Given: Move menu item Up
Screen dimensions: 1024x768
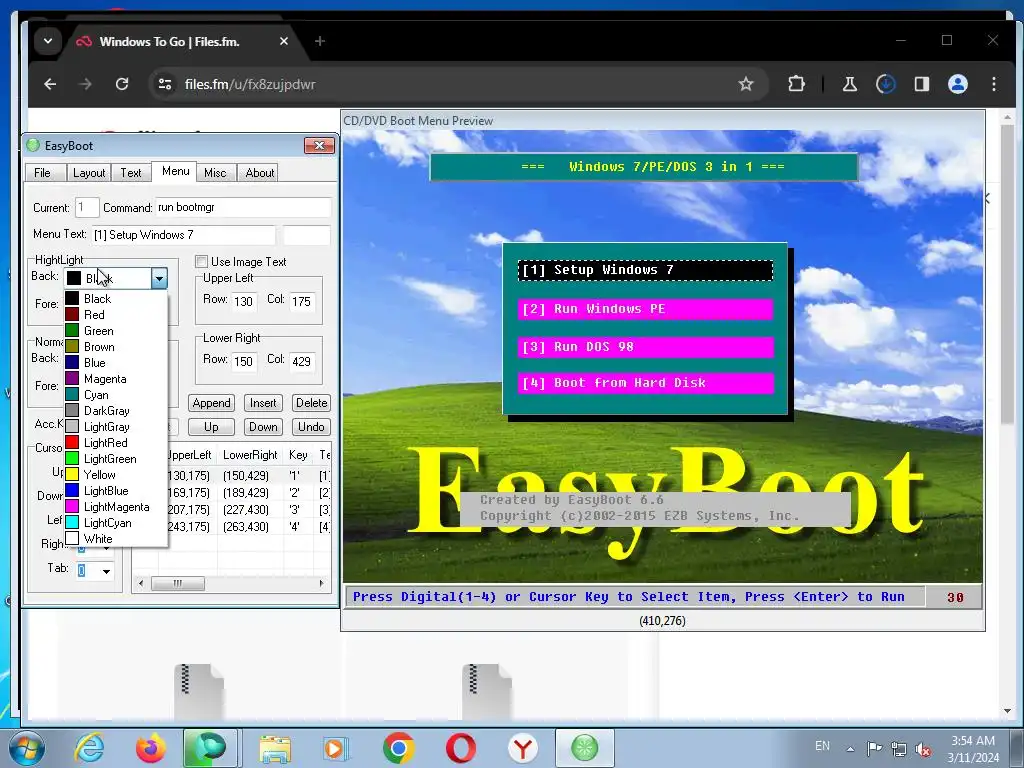Looking at the screenshot, I should (x=211, y=427).
